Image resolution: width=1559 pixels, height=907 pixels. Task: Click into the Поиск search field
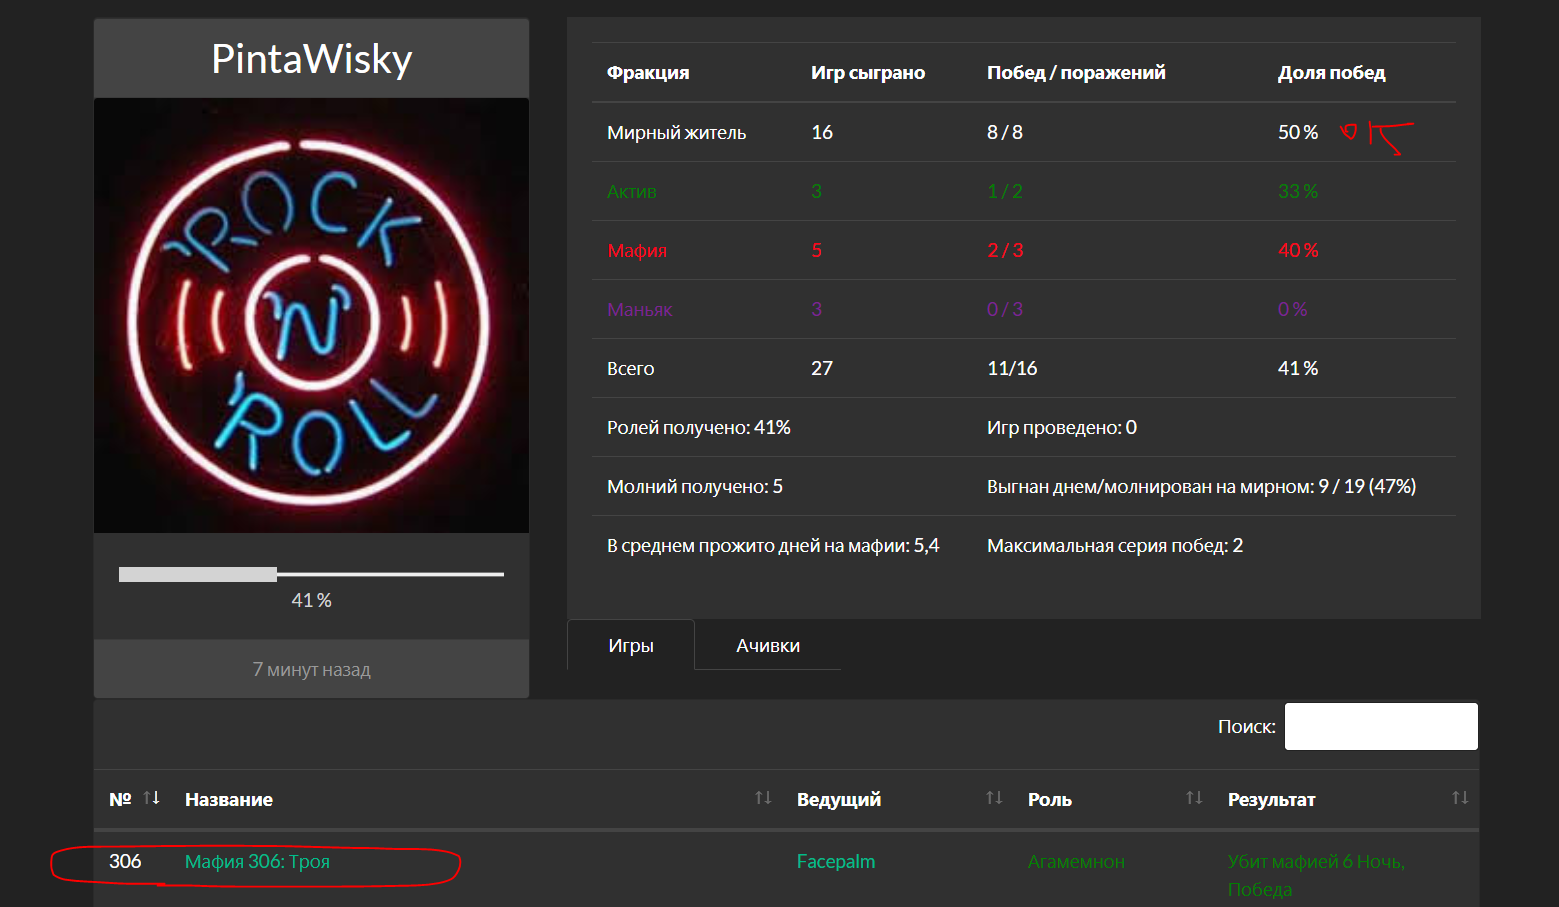1380,727
